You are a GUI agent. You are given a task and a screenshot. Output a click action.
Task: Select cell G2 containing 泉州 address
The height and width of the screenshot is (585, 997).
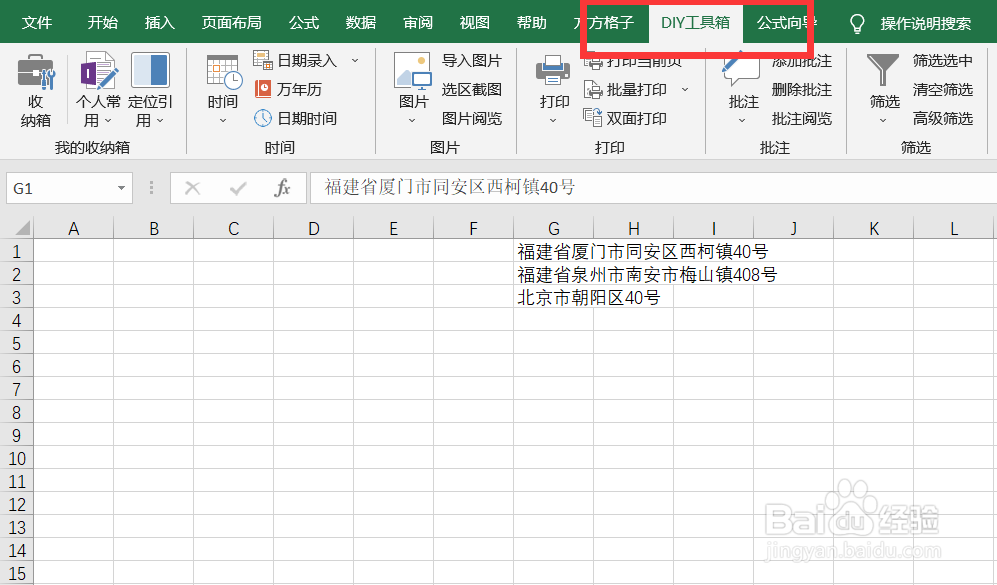(x=553, y=274)
